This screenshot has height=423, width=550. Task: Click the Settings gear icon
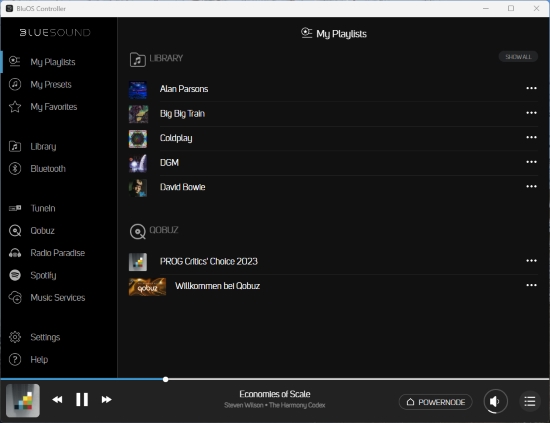pos(15,337)
